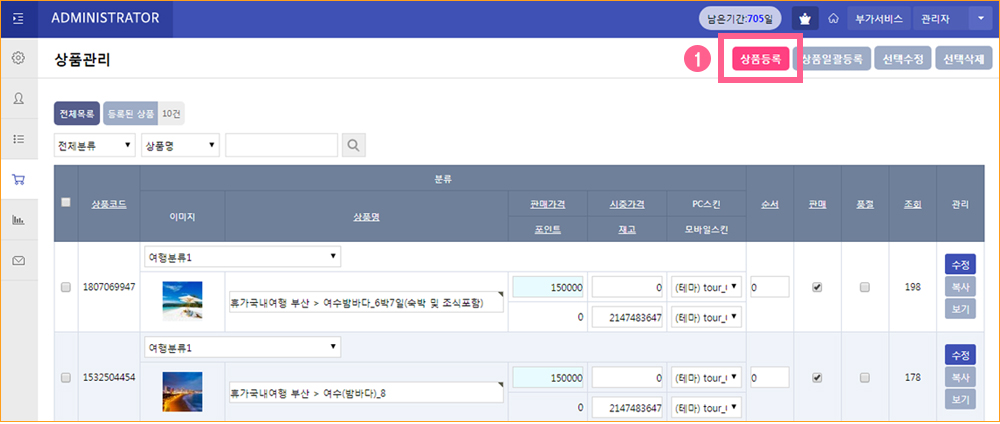The height and width of the screenshot is (424, 1000).
Task: Click sale price field for product 1807069947
Action: (x=548, y=288)
